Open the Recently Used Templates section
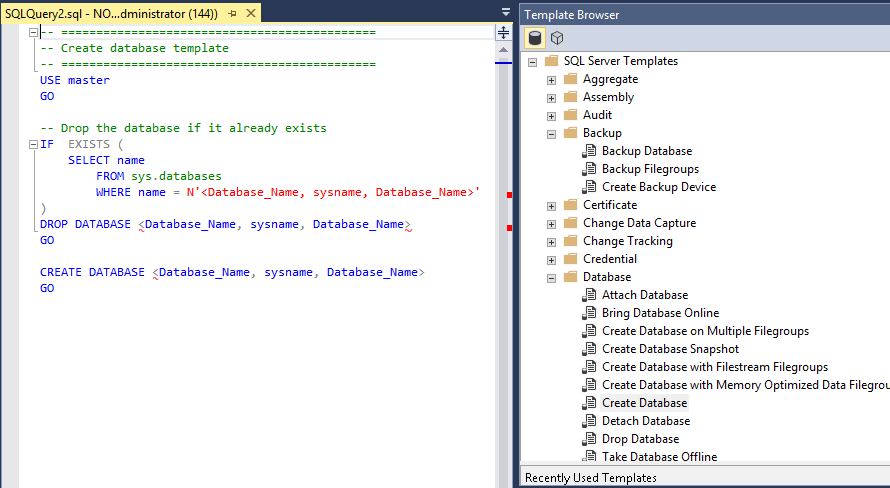Viewport: 890px width, 488px height. 590,478
